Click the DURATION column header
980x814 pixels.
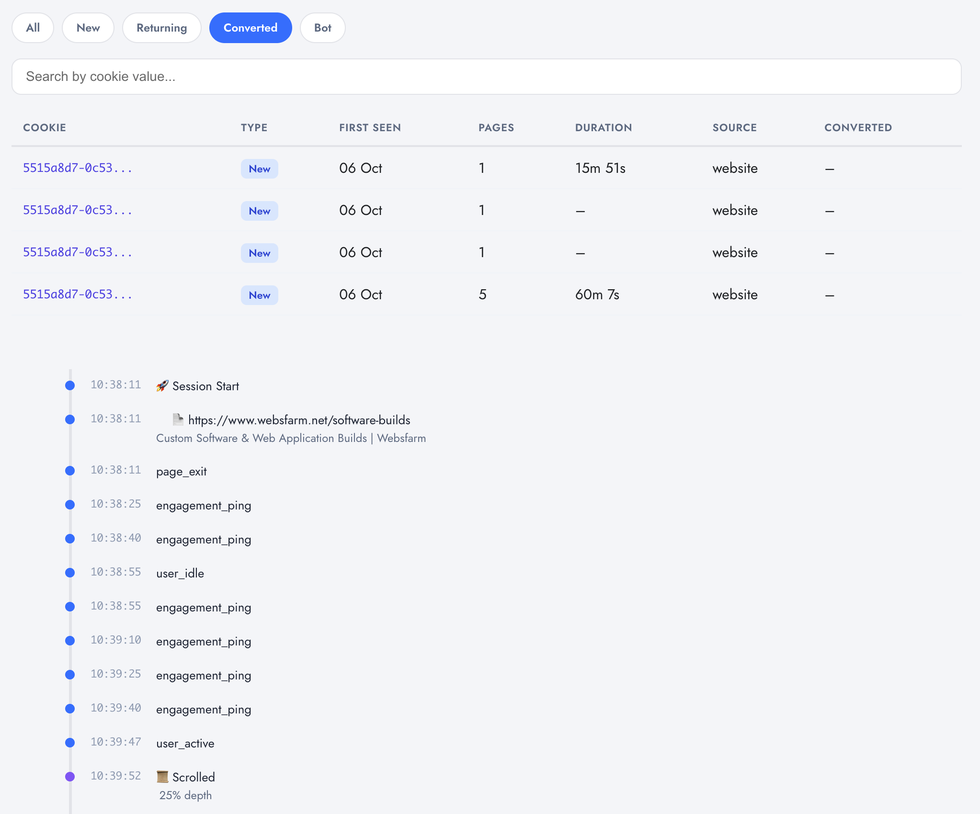(x=603, y=128)
